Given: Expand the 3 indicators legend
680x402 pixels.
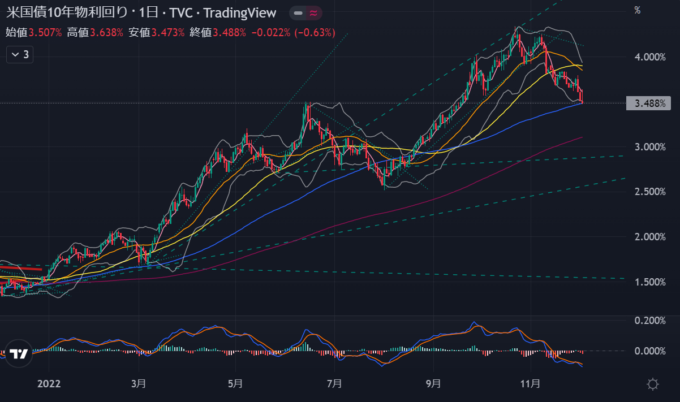Looking at the screenshot, I should (19, 55).
